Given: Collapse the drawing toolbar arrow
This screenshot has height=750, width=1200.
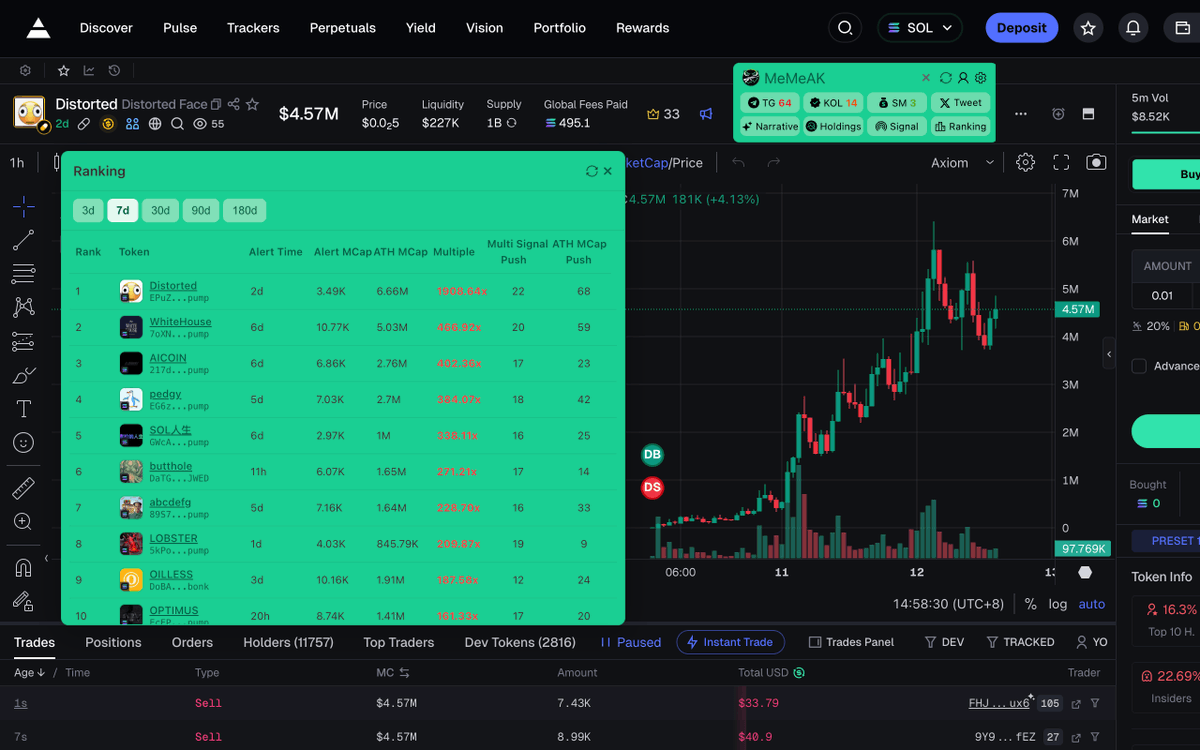Looking at the screenshot, I should pyautogui.click(x=46, y=559).
